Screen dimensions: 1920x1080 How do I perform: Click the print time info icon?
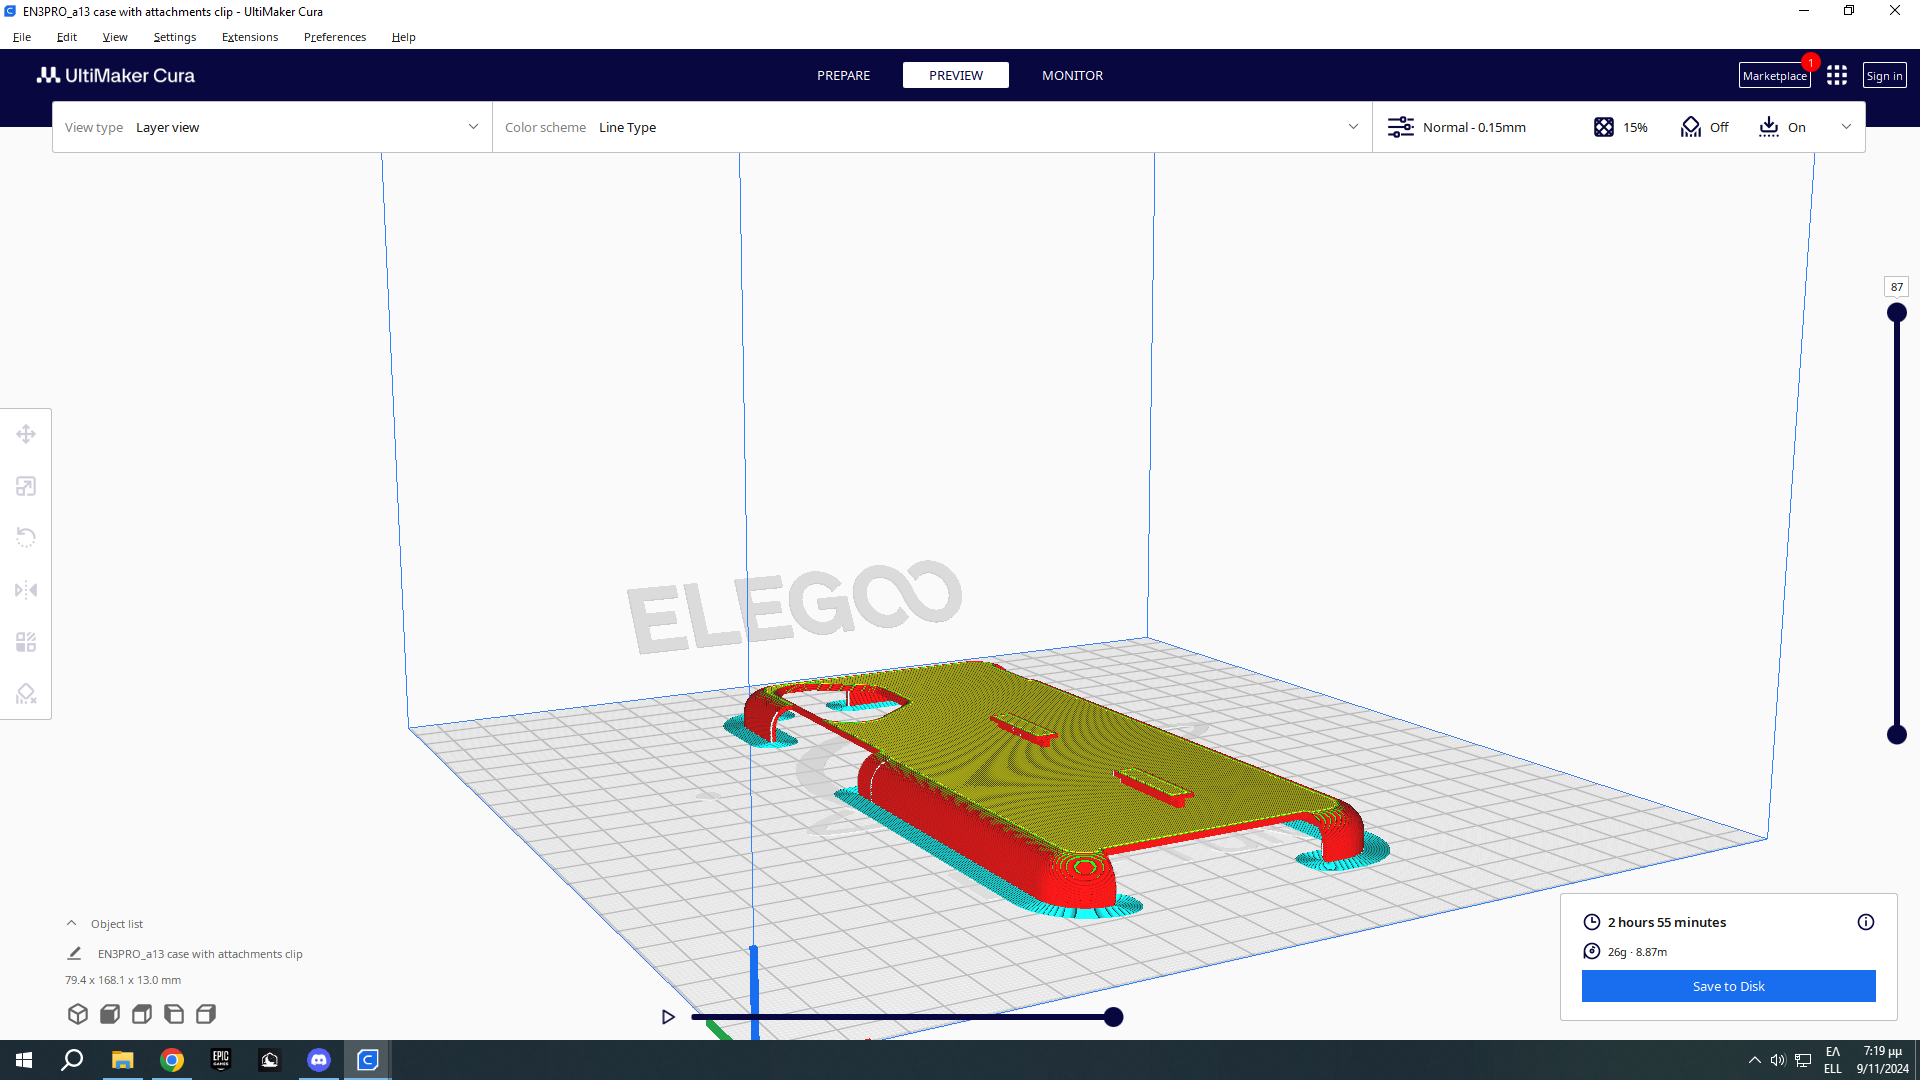[1866, 922]
